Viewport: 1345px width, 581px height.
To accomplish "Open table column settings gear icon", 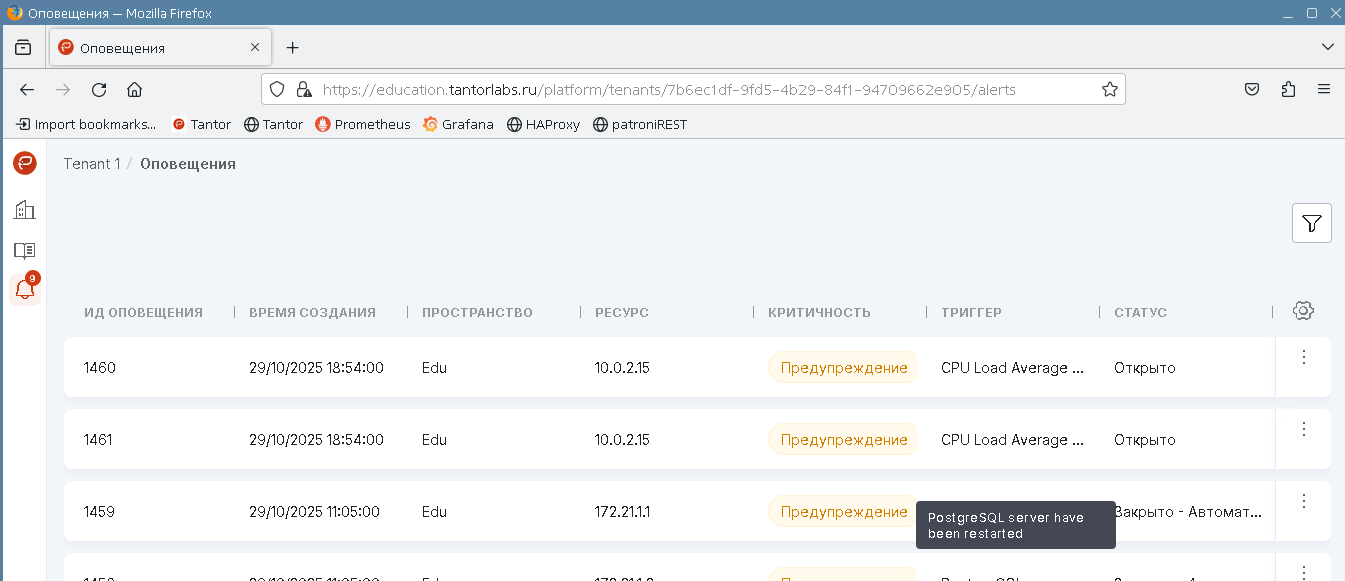I will [1302, 311].
